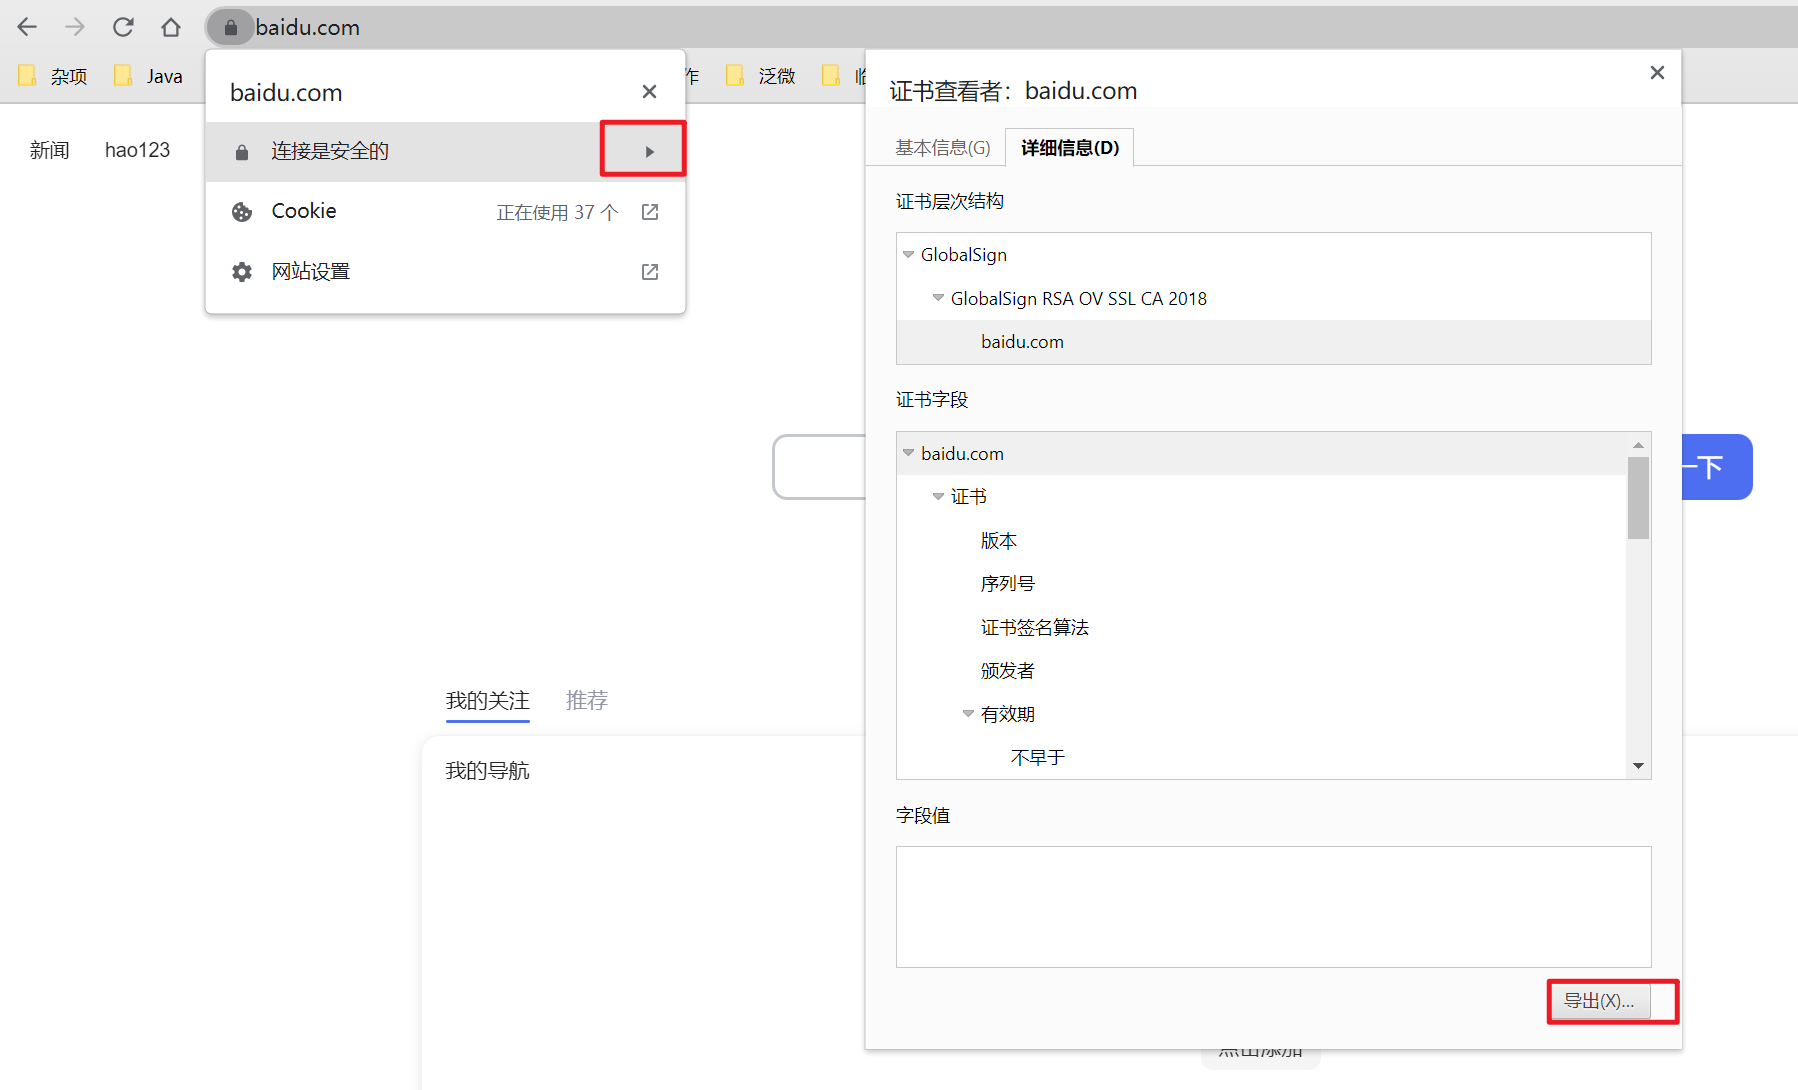Collapse the baidu.com fields node
The width and height of the screenshot is (1798, 1090).
coord(908,453)
